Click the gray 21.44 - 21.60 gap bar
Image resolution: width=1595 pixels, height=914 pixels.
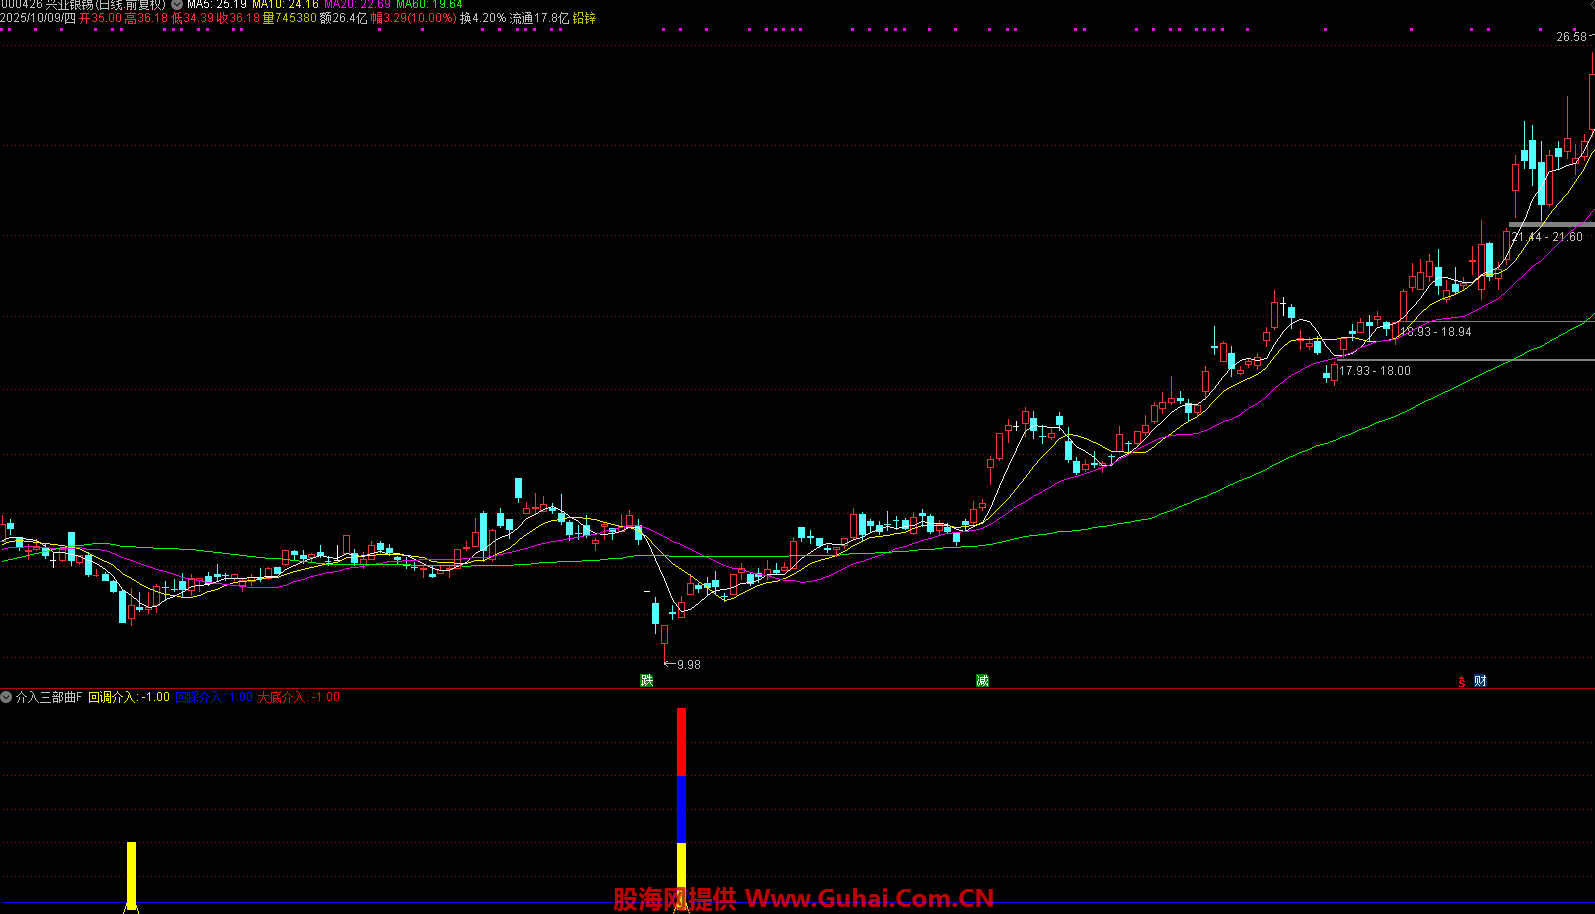pyautogui.click(x=1550, y=225)
